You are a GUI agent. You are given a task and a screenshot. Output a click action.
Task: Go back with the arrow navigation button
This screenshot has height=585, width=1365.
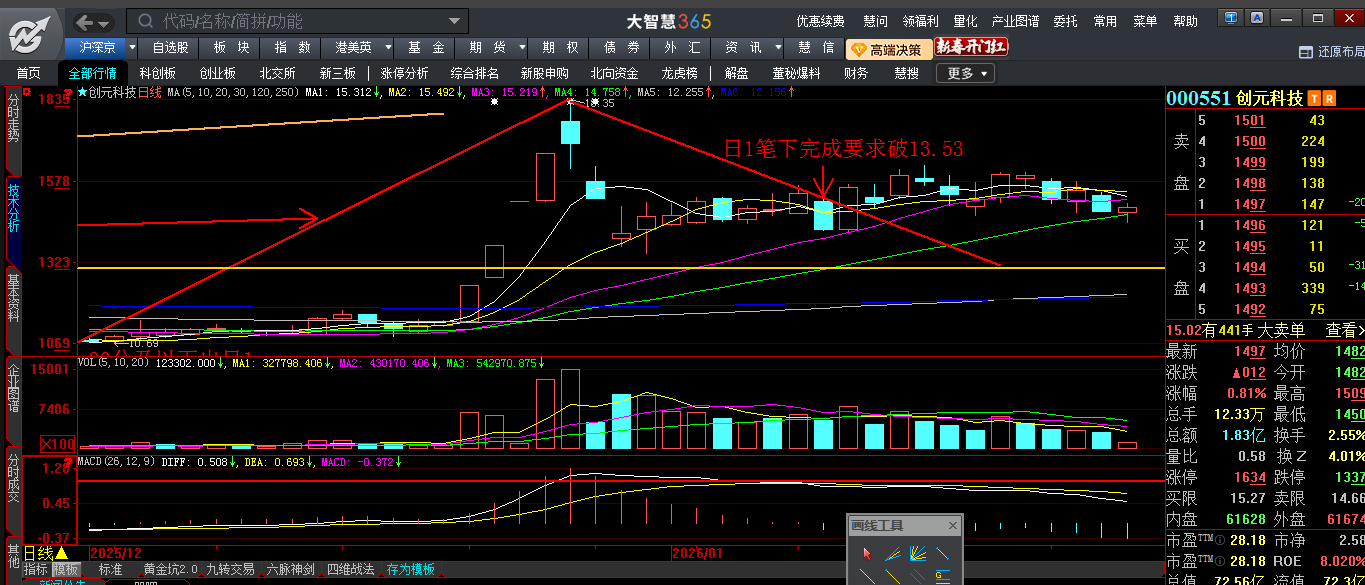point(85,21)
